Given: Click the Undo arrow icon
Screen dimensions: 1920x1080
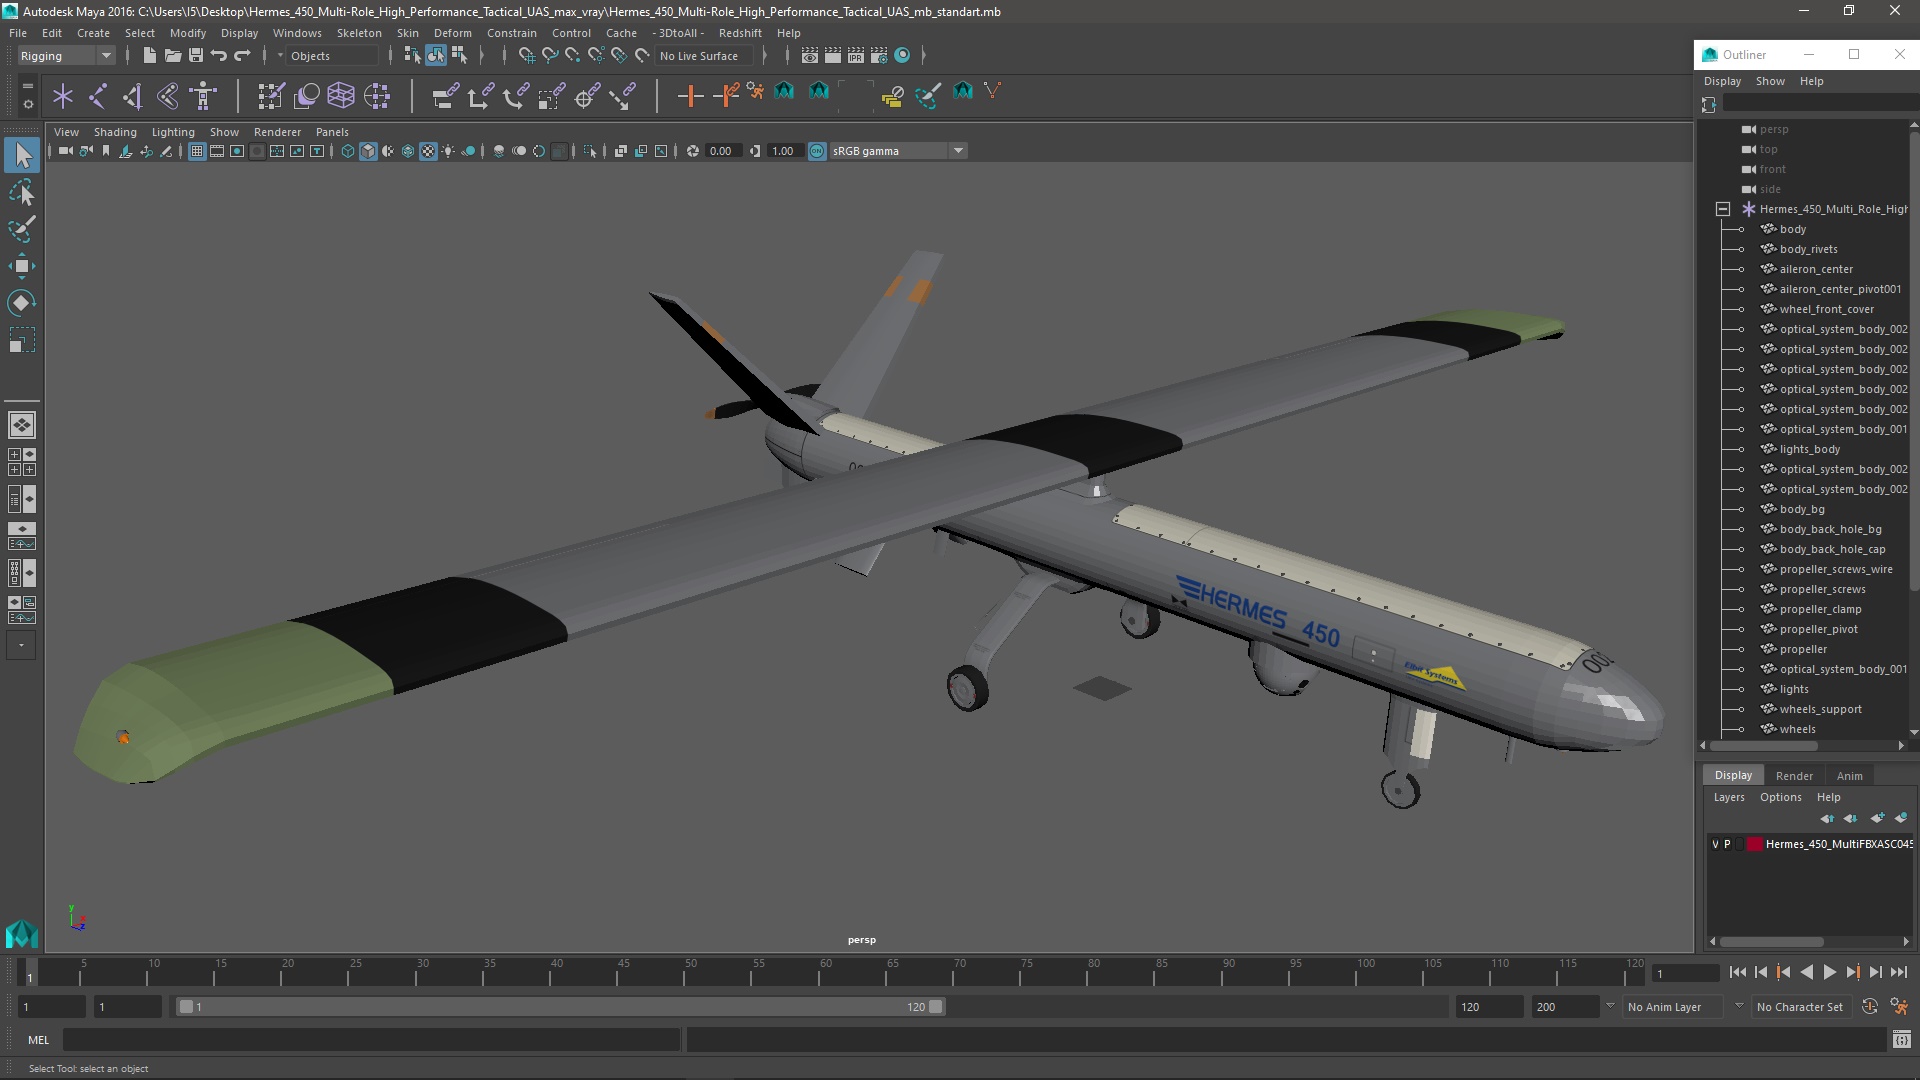Looking at the screenshot, I should pyautogui.click(x=219, y=56).
